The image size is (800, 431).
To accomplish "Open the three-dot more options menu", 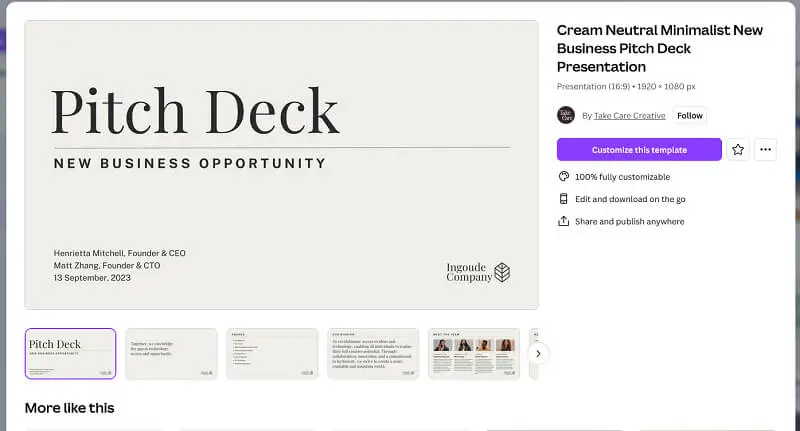I will point(765,149).
